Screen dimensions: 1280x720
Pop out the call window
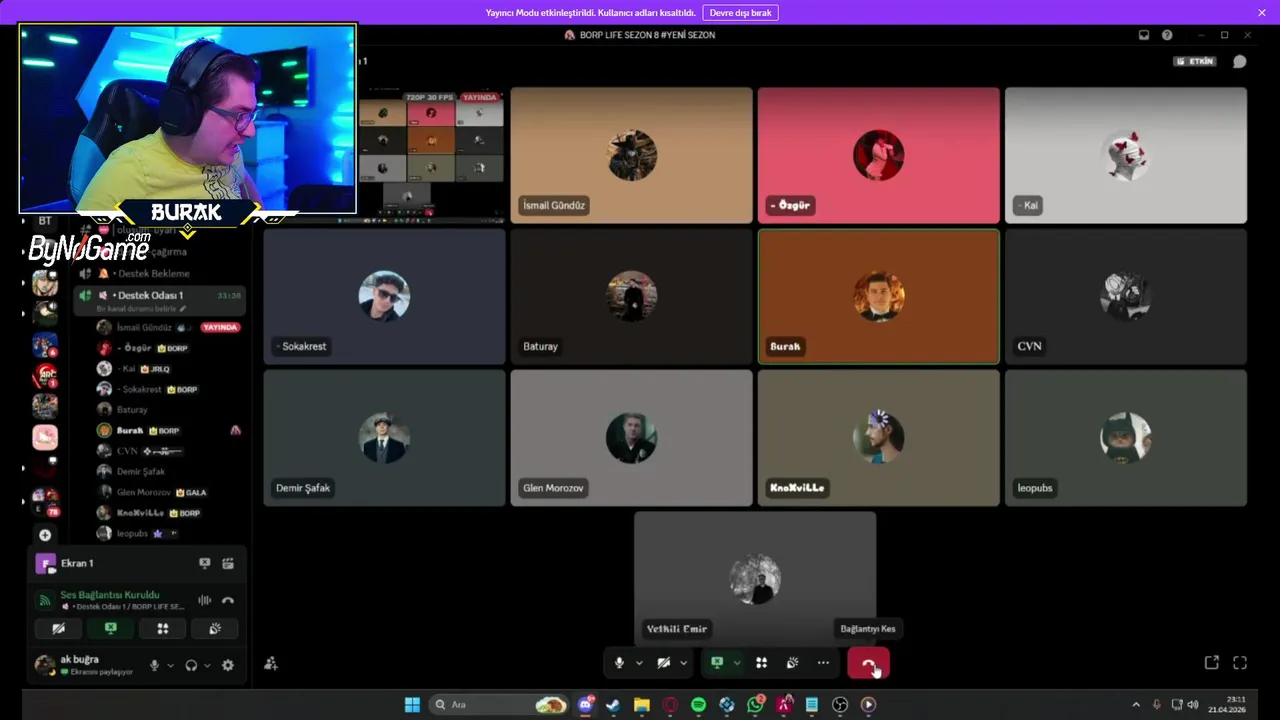1211,662
